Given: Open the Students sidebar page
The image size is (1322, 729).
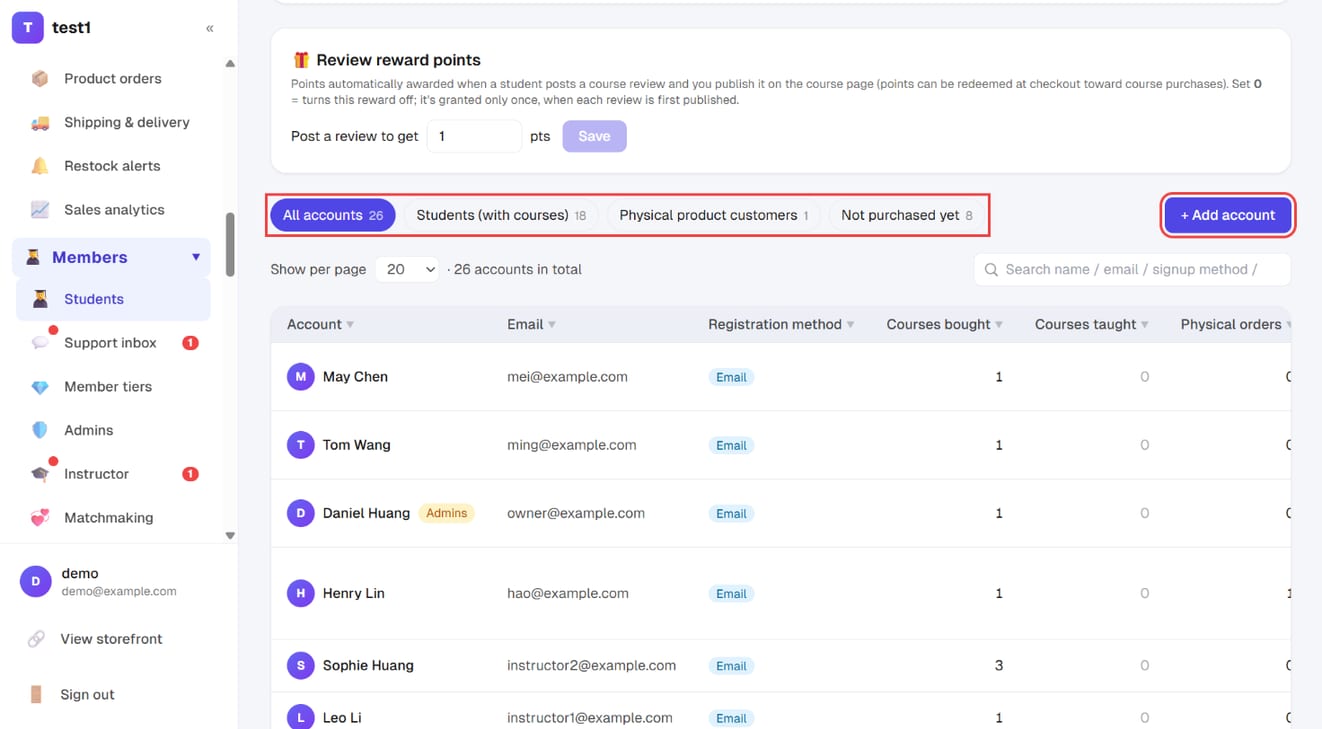Looking at the screenshot, I should coord(112,299).
